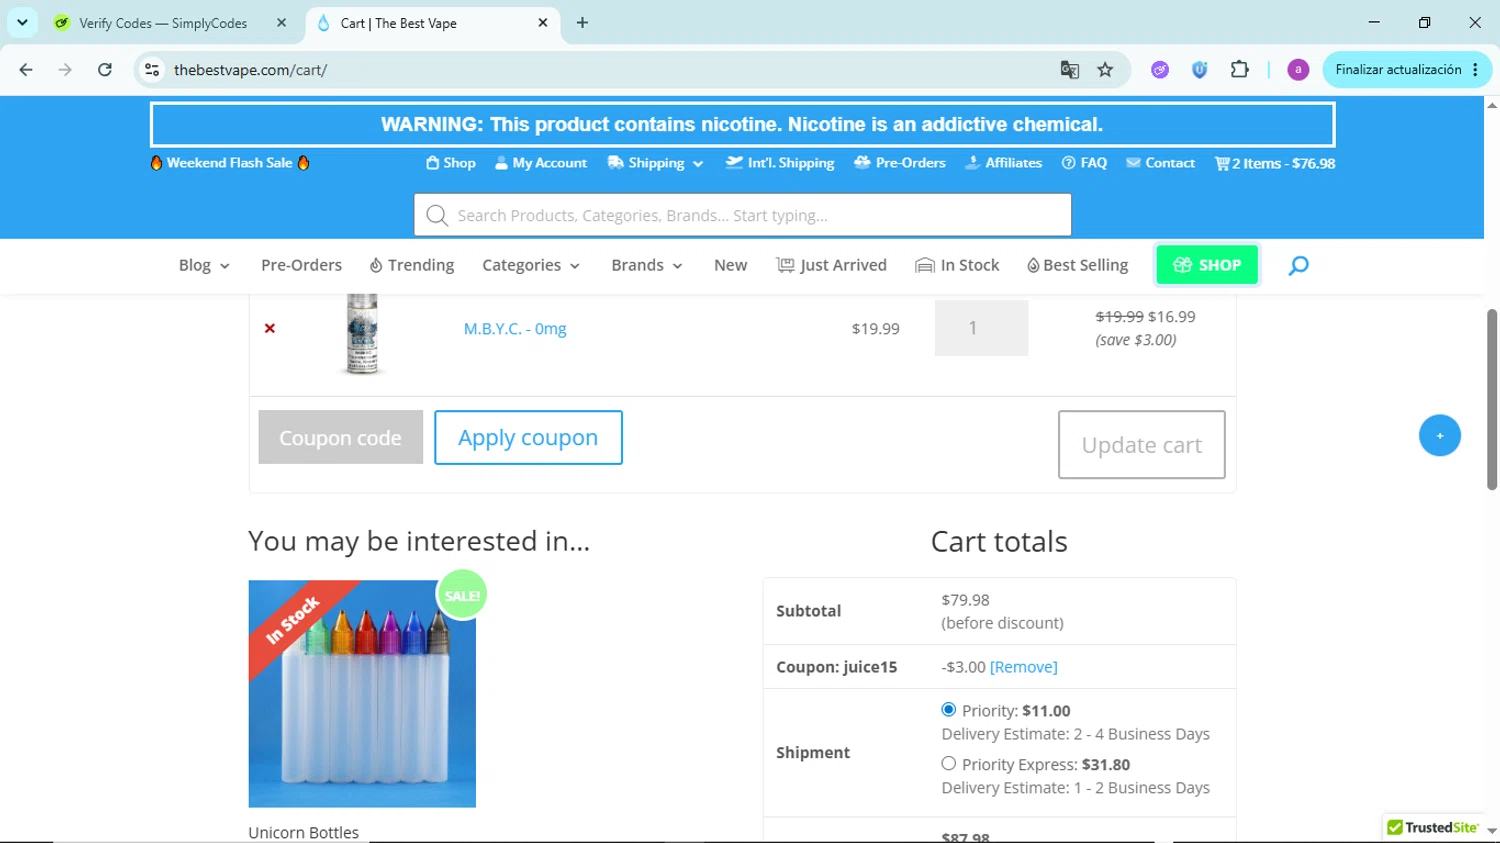Open a new browser tab

click(582, 23)
